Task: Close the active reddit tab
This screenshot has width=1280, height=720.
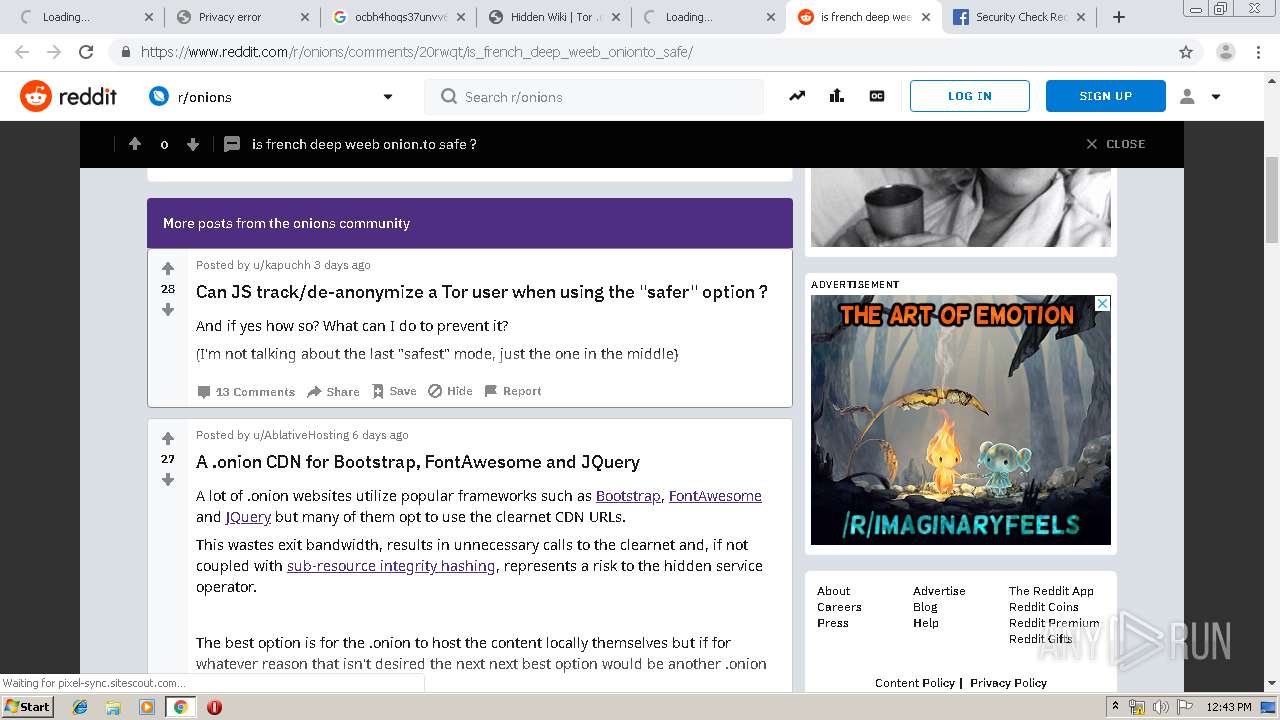Action: (x=925, y=17)
